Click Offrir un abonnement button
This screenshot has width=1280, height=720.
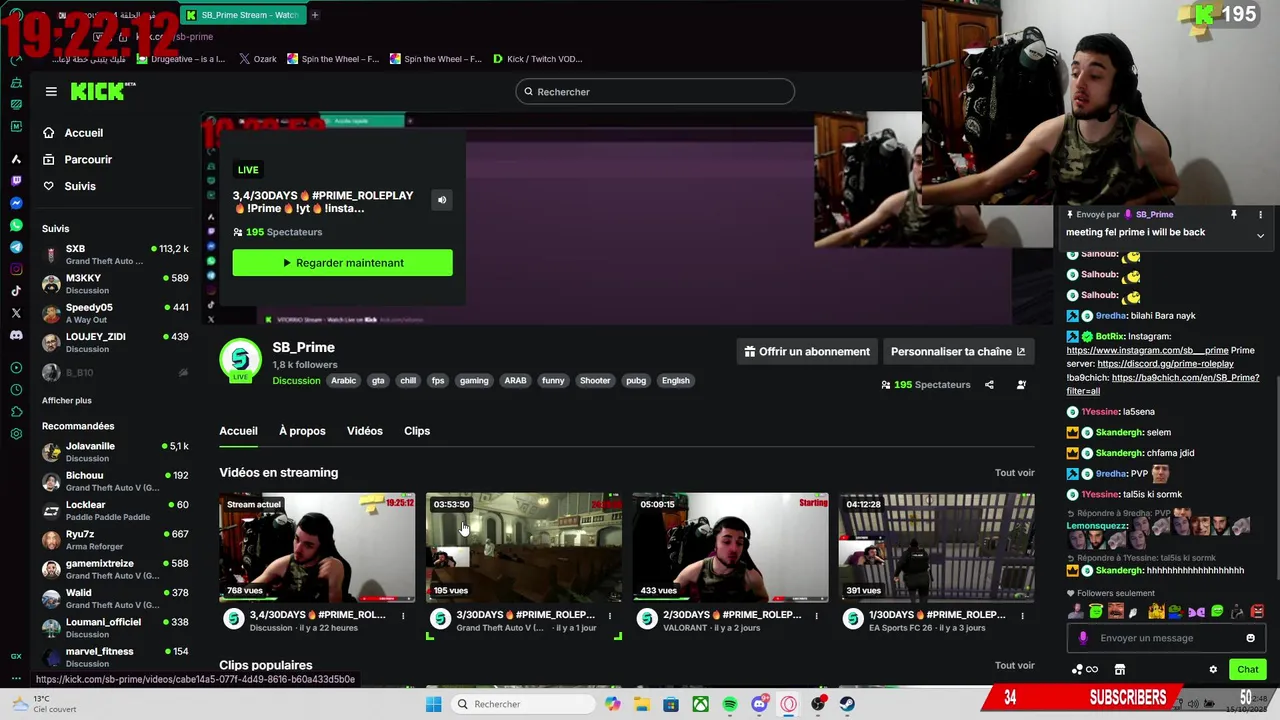(x=806, y=352)
